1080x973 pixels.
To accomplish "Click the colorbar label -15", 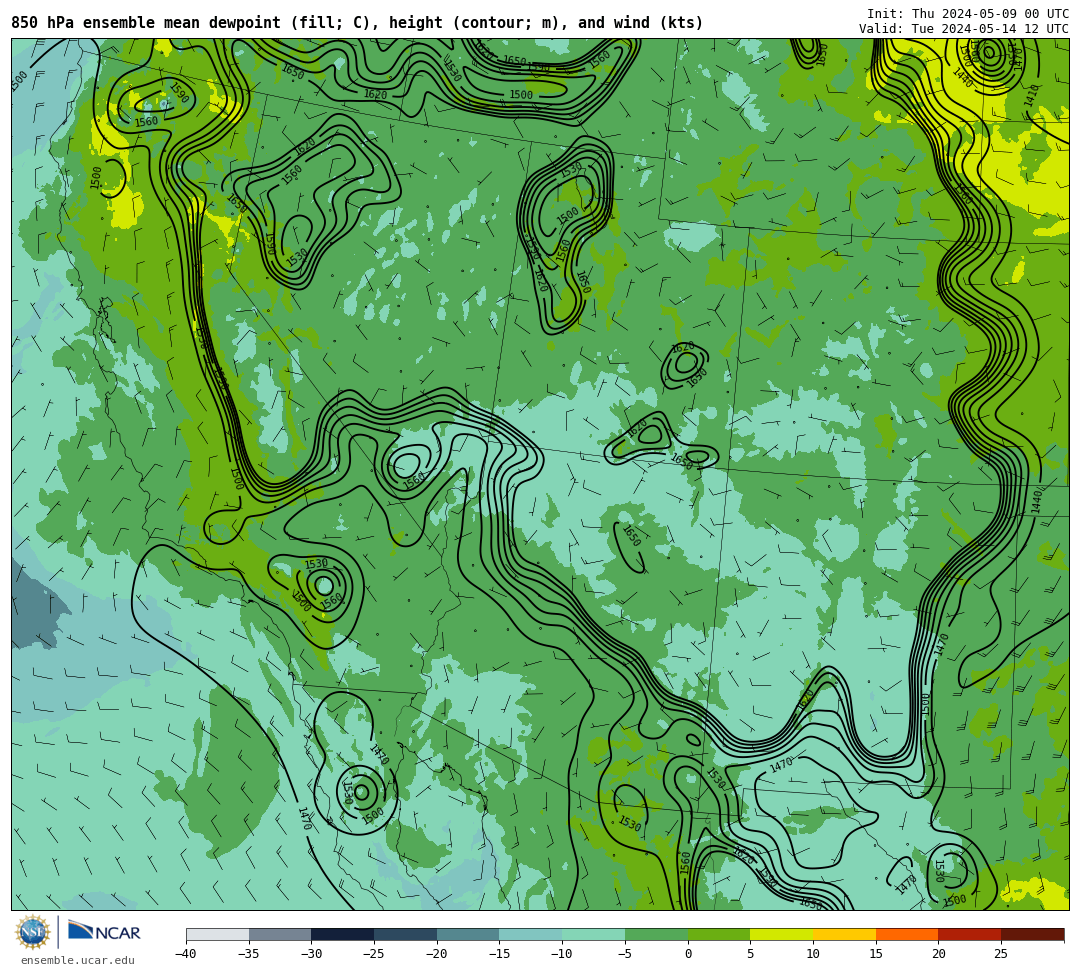I will [499, 954].
